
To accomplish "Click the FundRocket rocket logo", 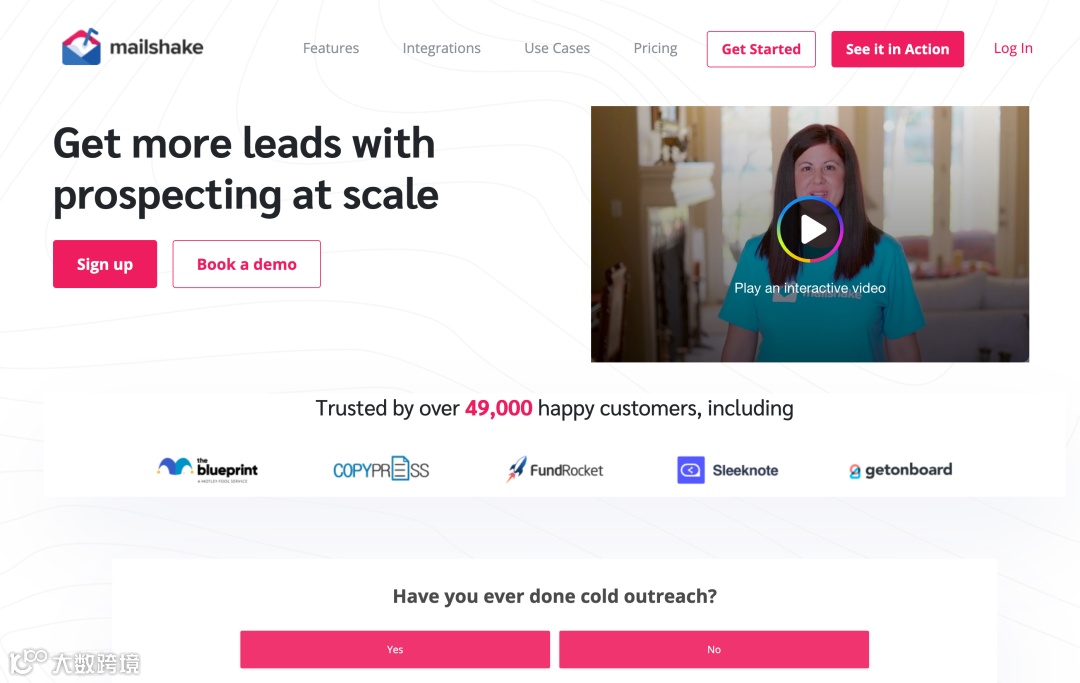I will pos(517,469).
